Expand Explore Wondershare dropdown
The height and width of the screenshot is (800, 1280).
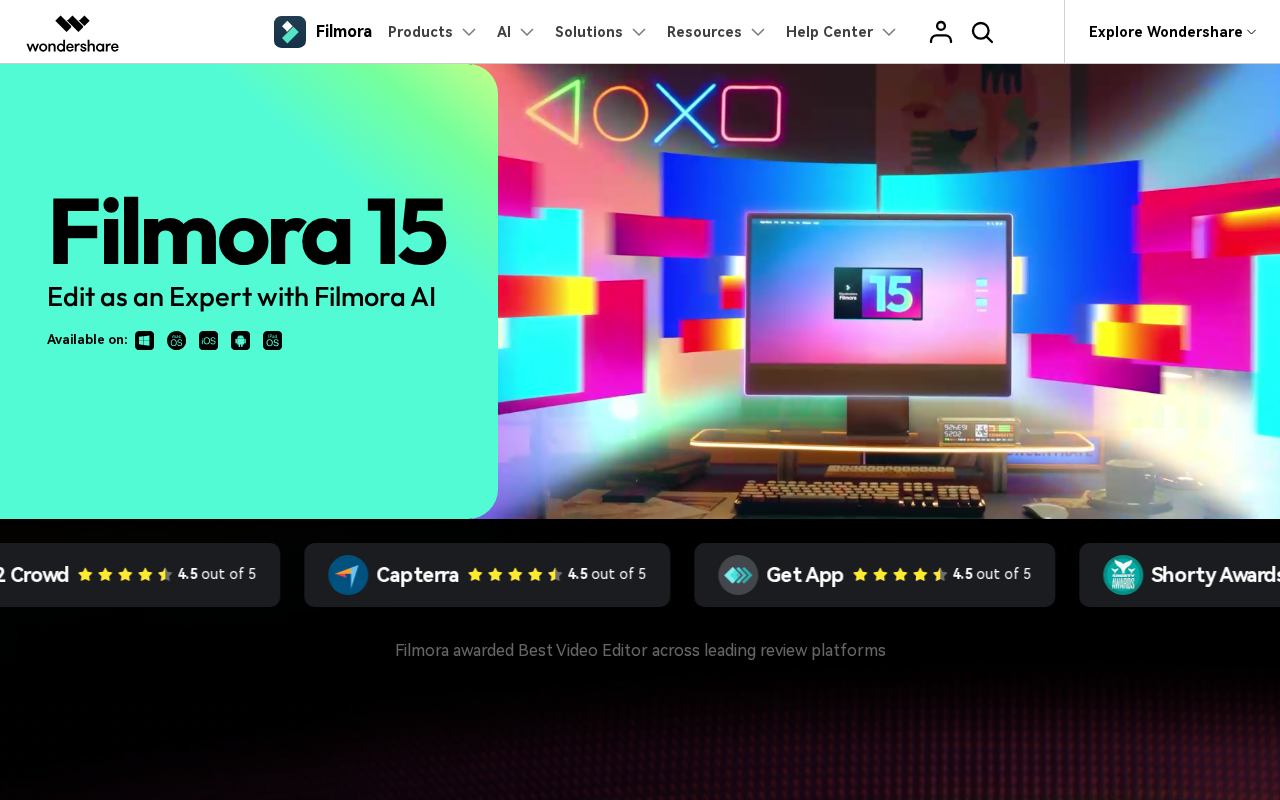[1172, 32]
